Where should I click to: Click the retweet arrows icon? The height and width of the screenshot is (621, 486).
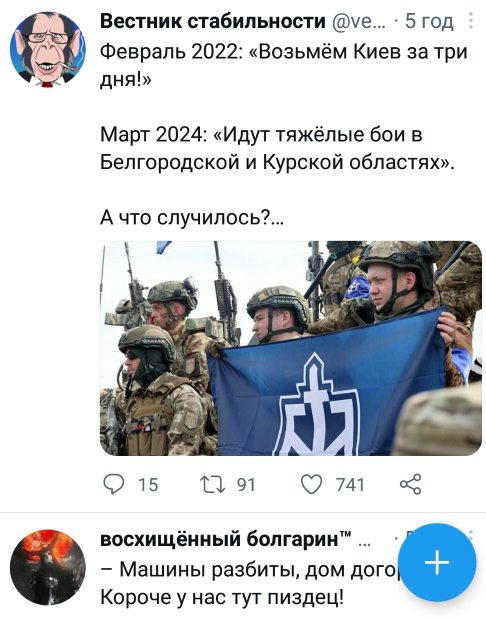tap(213, 484)
